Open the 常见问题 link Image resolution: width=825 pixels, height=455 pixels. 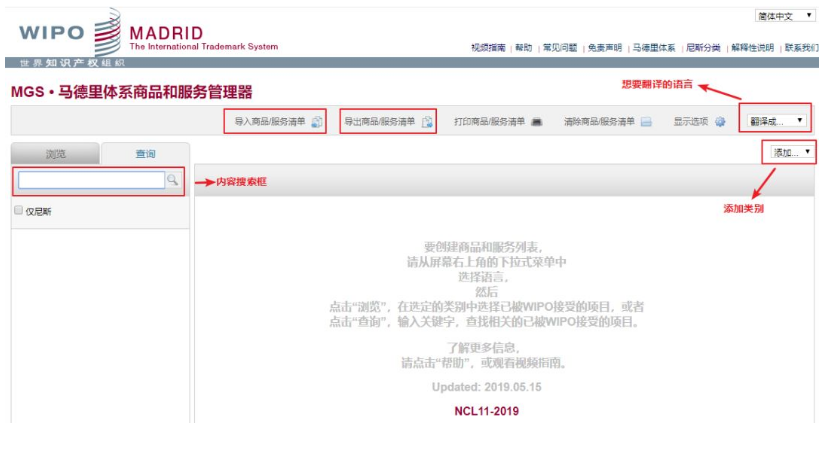[560, 48]
